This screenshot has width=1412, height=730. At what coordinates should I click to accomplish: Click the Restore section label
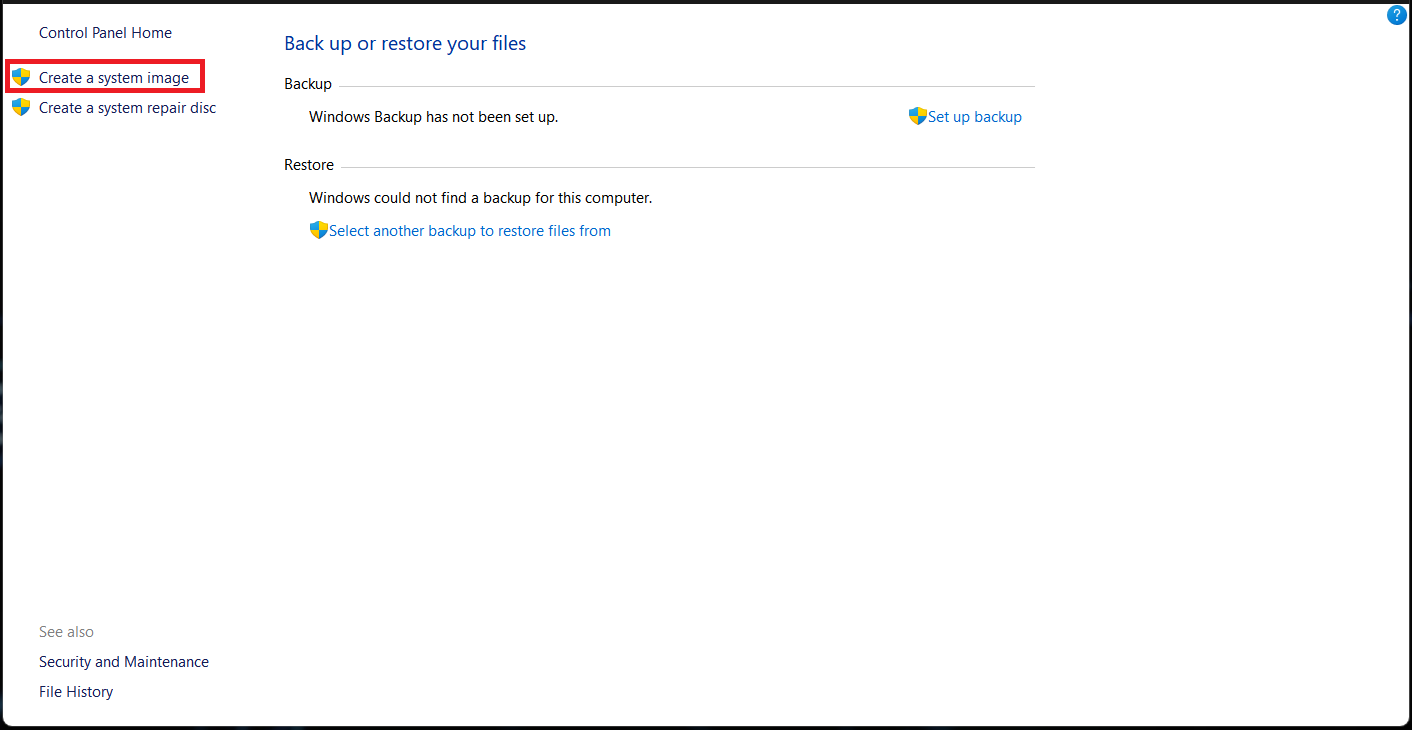pyautogui.click(x=309, y=165)
